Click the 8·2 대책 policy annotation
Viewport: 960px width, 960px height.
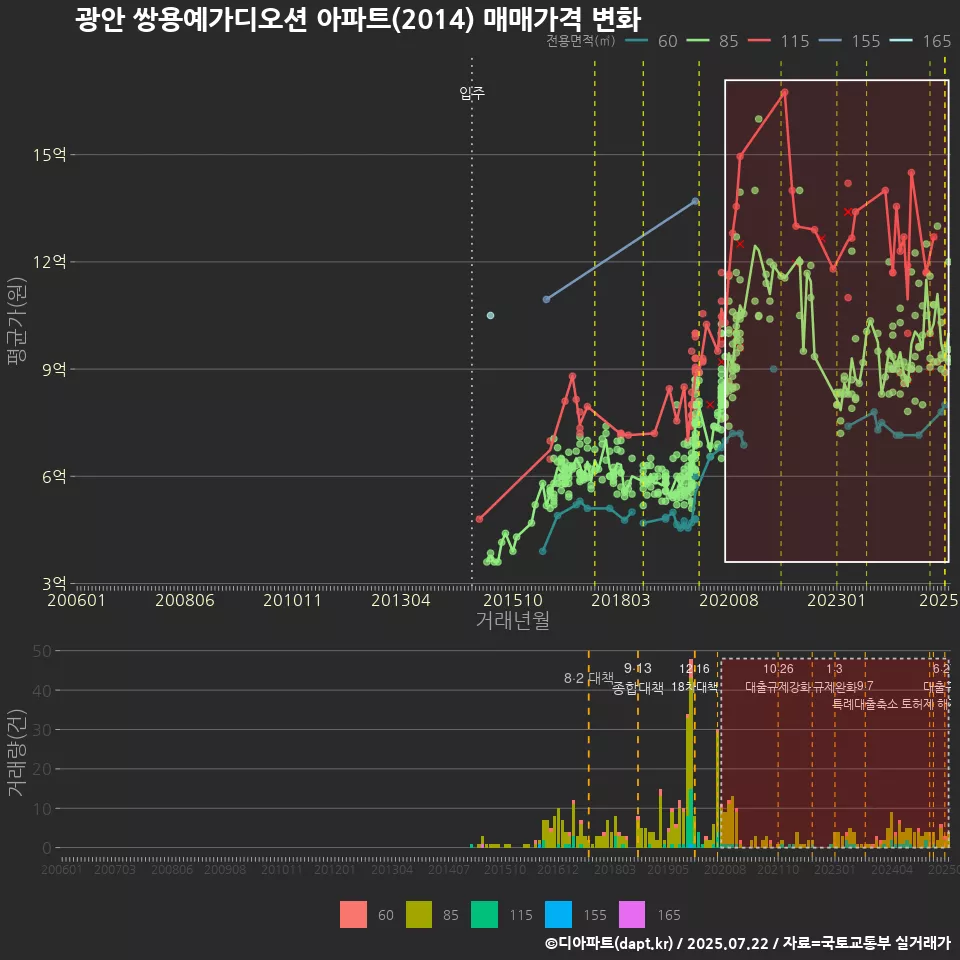(589, 678)
